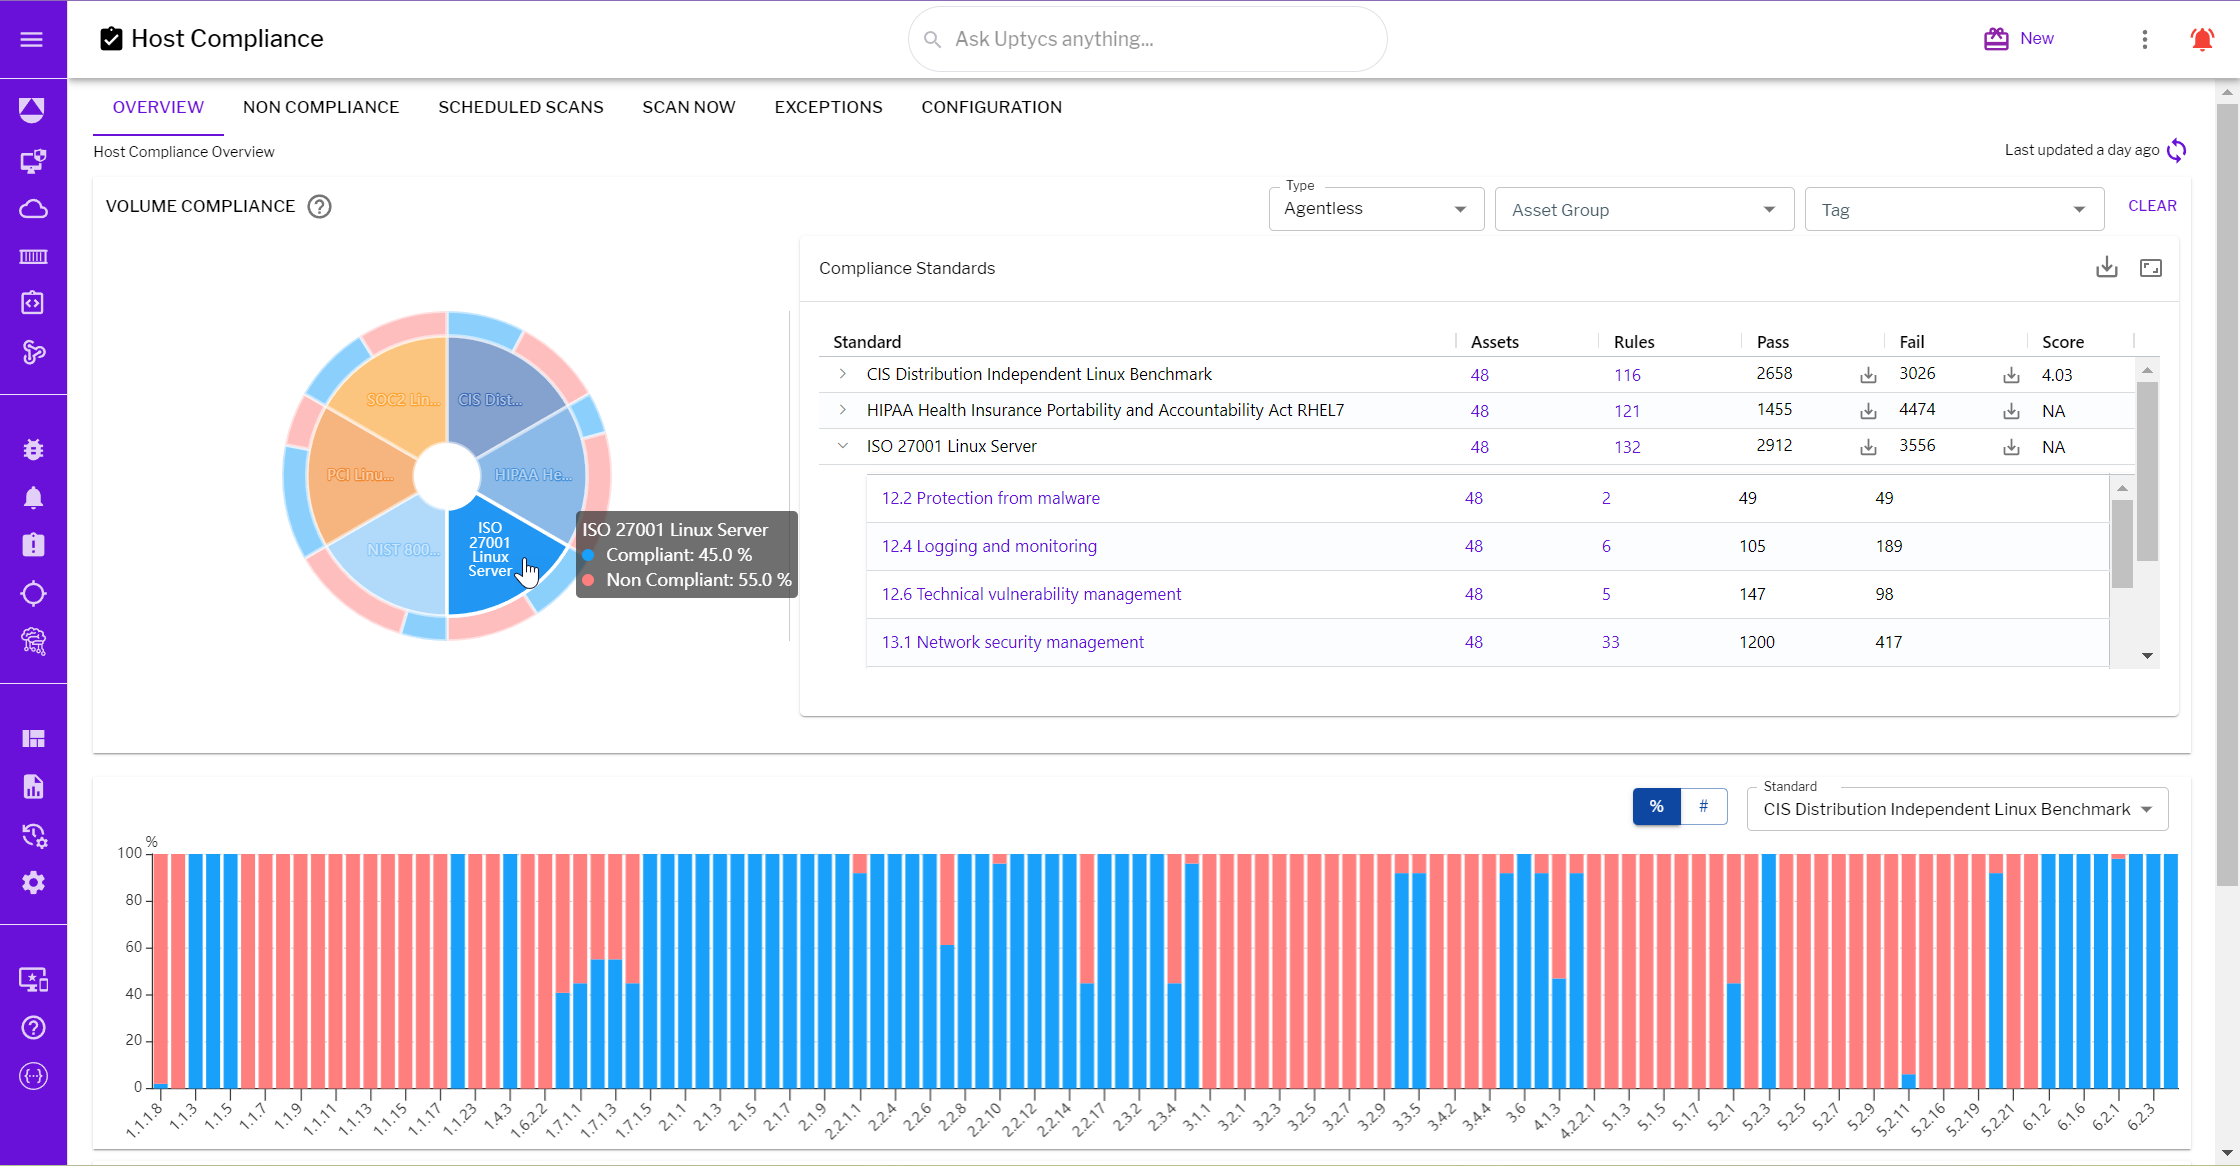Open the Containers section in sidebar

(34, 256)
